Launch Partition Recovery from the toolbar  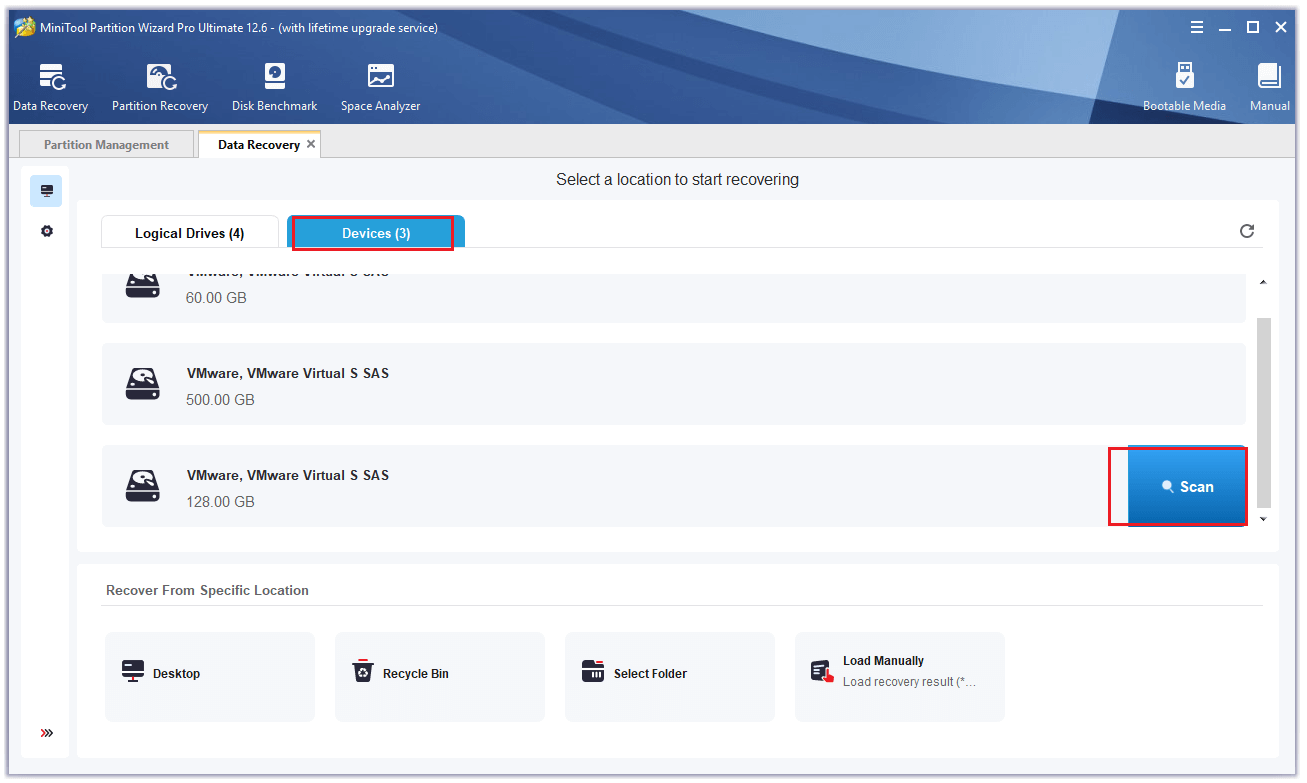click(x=160, y=88)
